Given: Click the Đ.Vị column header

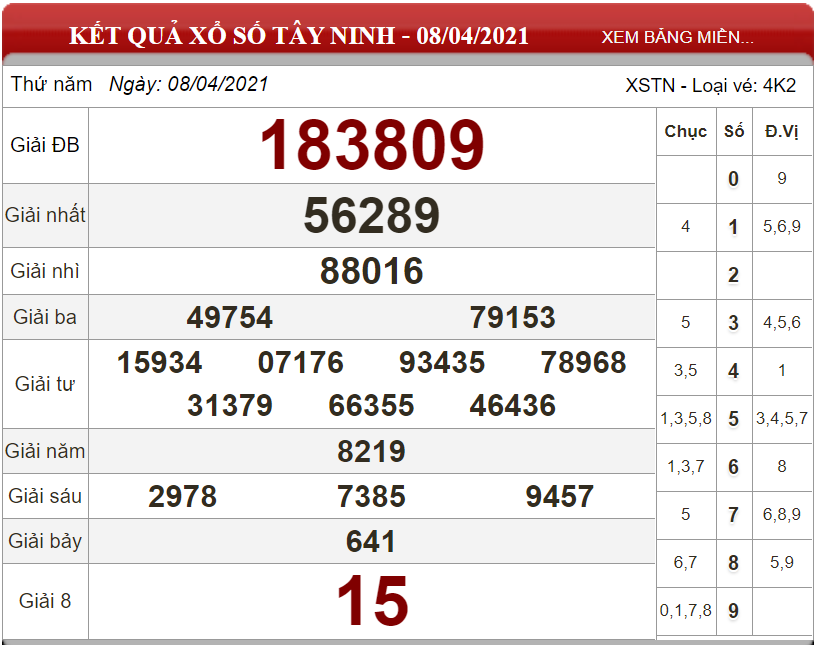Looking at the screenshot, I should [781, 131].
